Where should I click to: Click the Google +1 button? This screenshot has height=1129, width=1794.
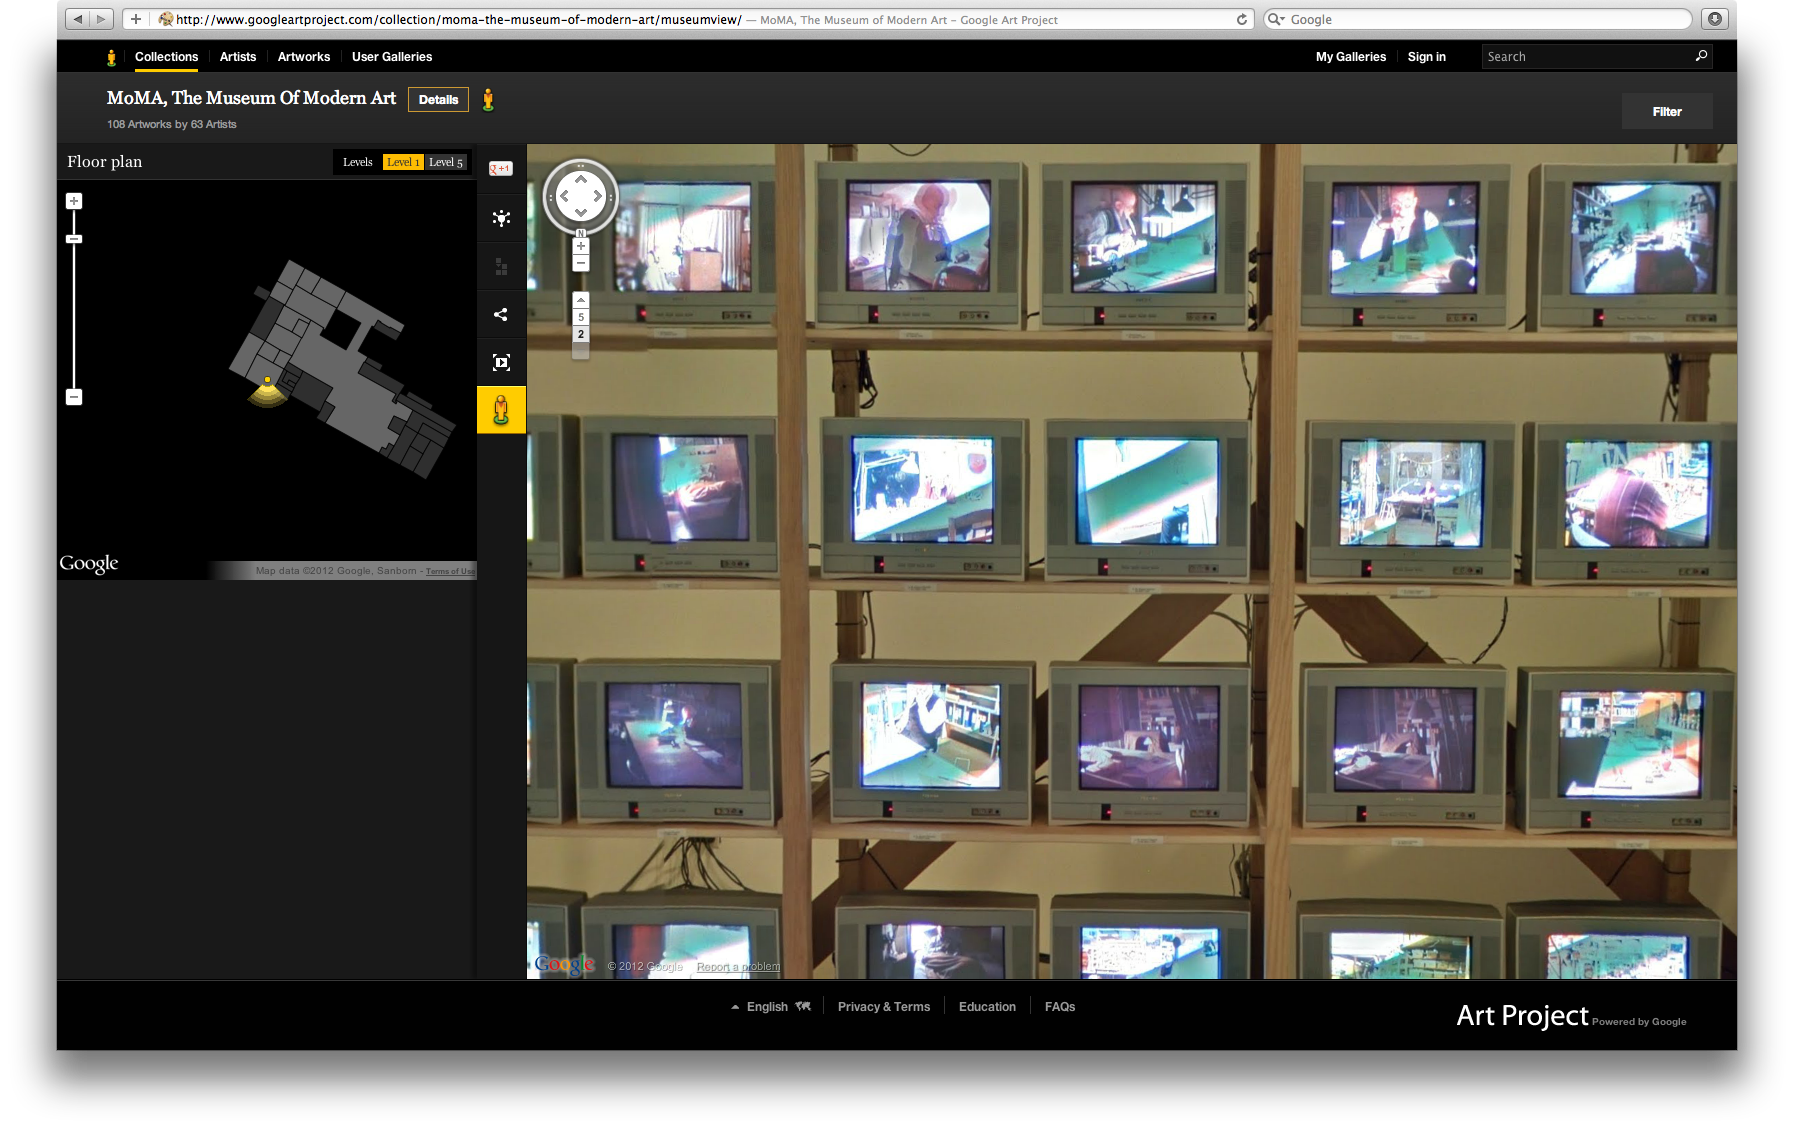click(500, 169)
